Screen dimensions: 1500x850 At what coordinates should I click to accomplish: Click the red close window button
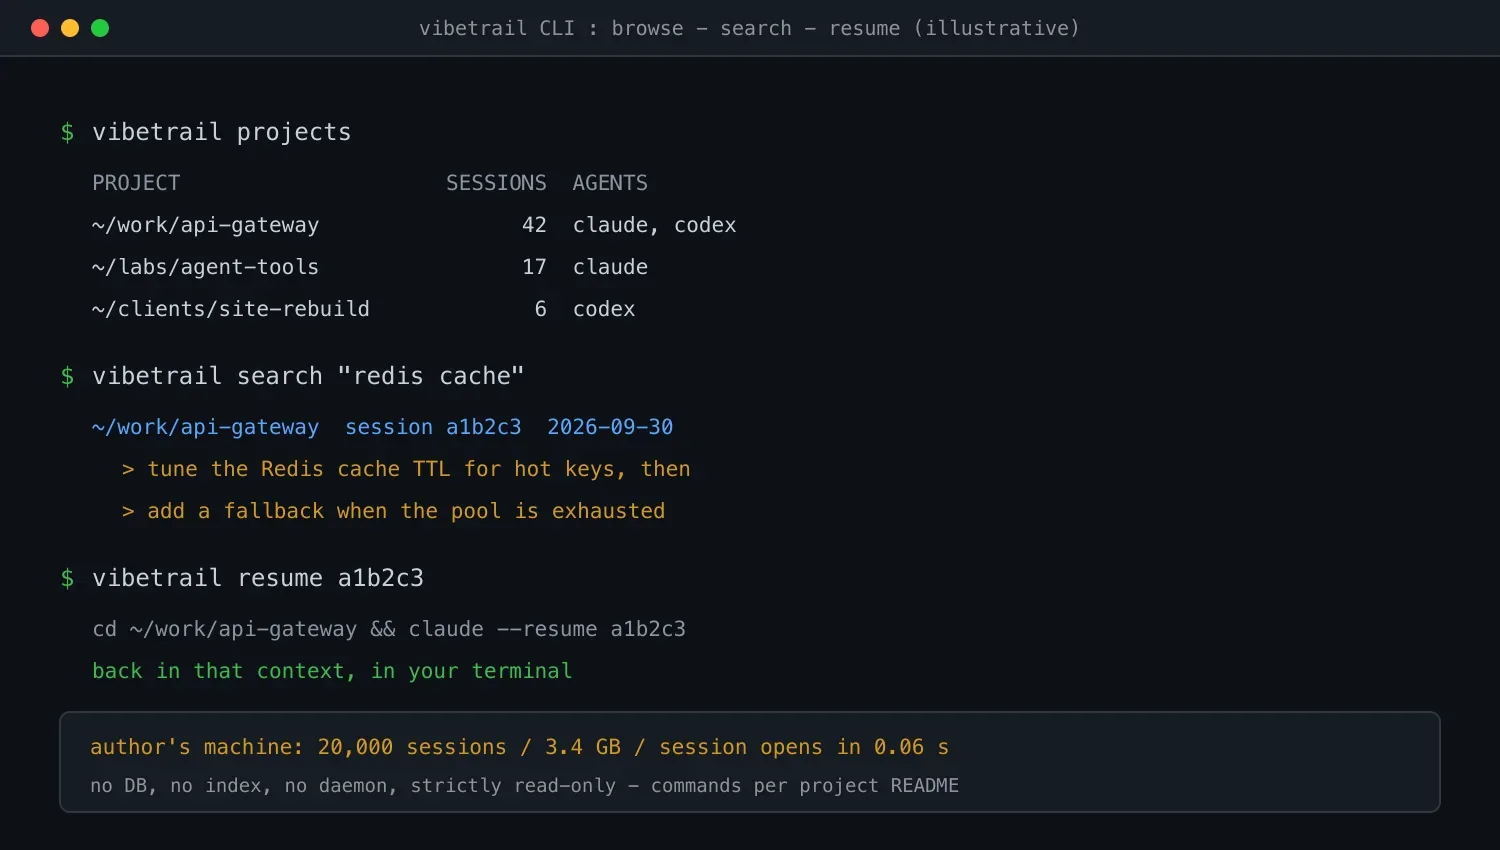coord(40,28)
